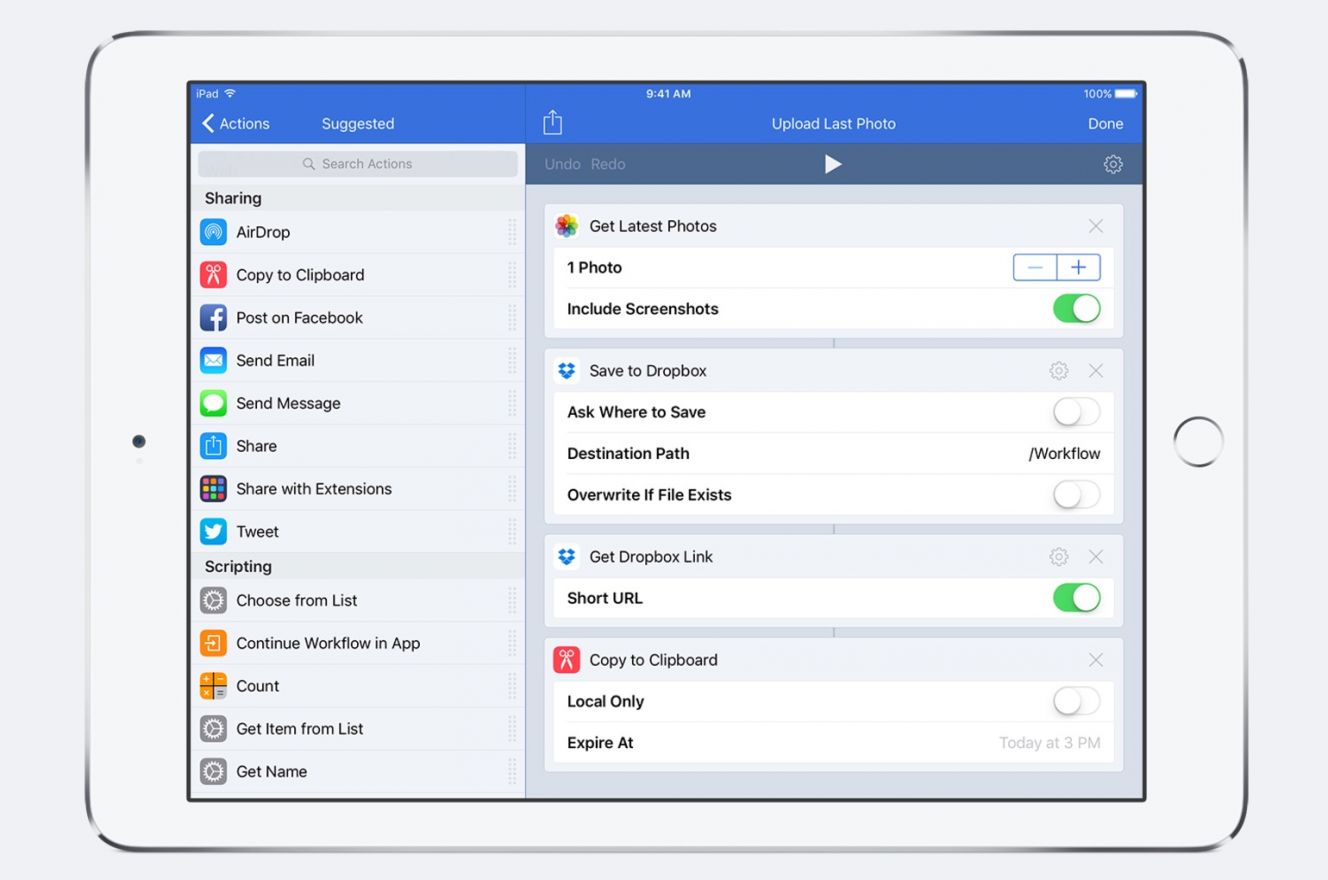
Task: Tap the battery indicator in status bar
Action: point(1125,94)
